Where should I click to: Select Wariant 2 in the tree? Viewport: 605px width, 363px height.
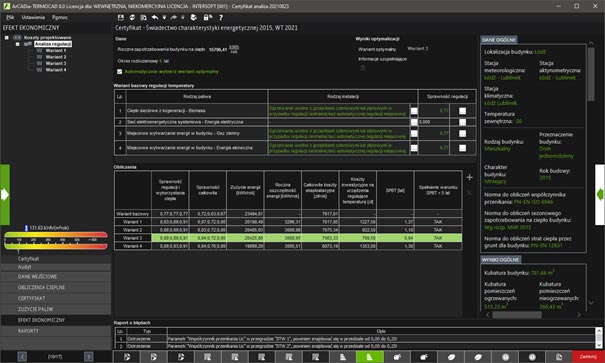pyautogui.click(x=56, y=57)
